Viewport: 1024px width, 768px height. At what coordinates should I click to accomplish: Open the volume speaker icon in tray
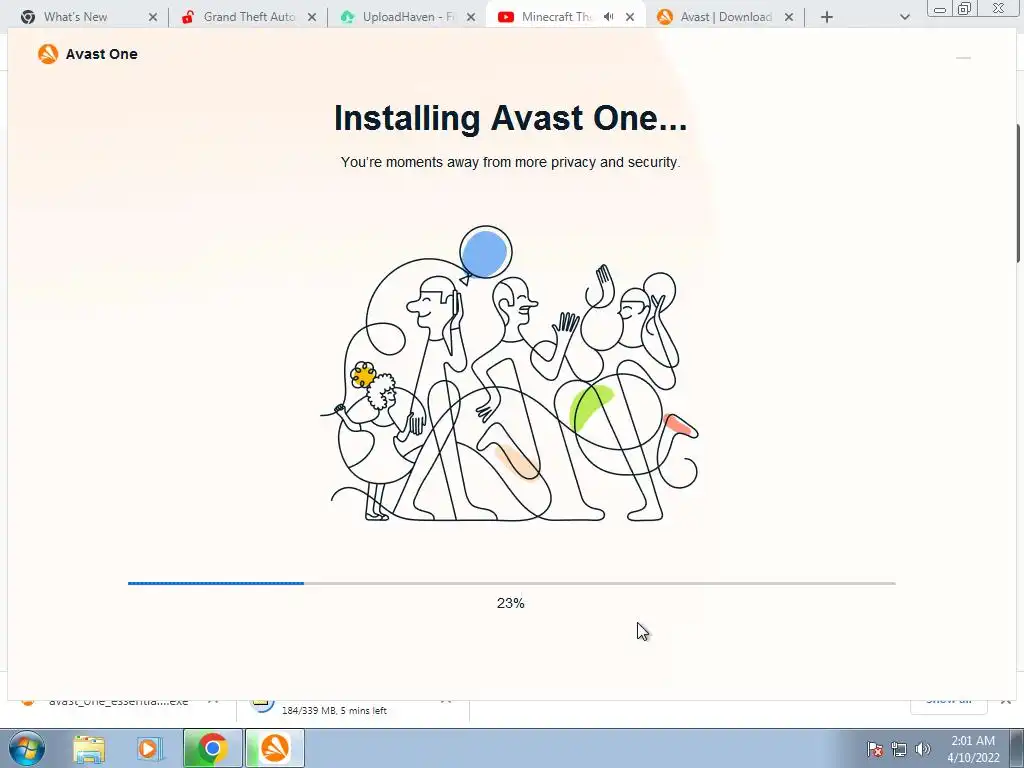tap(922, 749)
